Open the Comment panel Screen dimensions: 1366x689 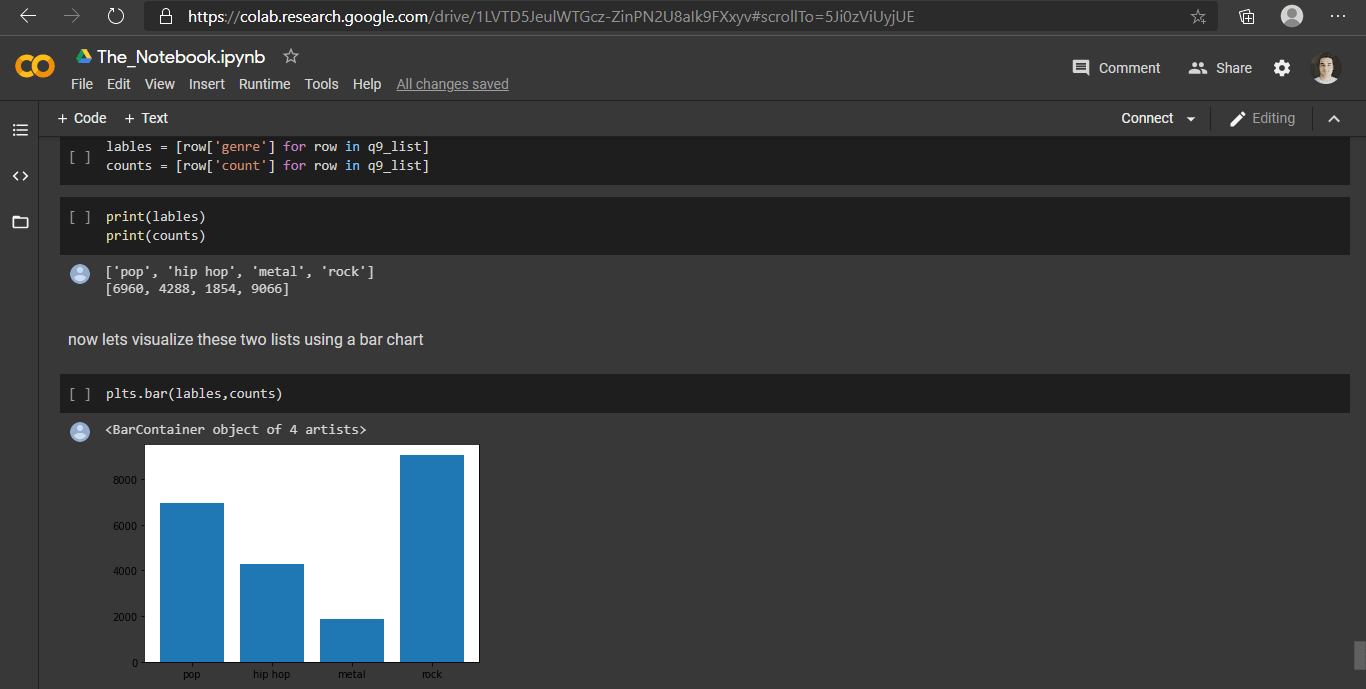[x=1116, y=67]
